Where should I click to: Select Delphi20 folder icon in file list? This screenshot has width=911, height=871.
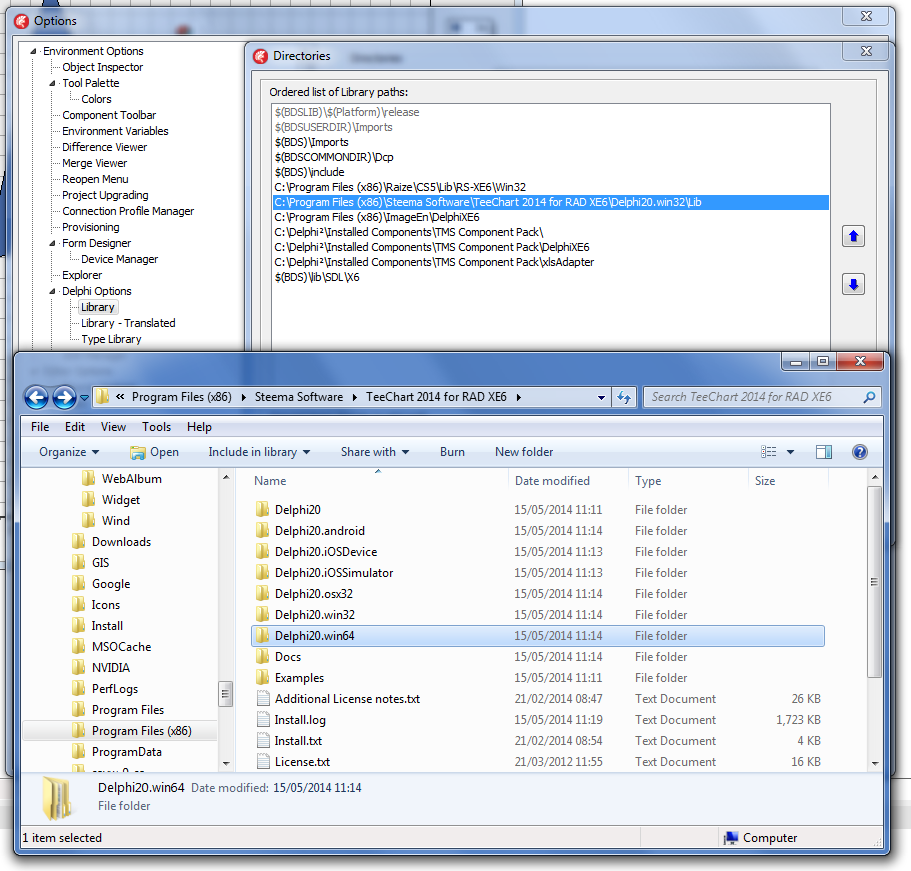[x=263, y=510]
